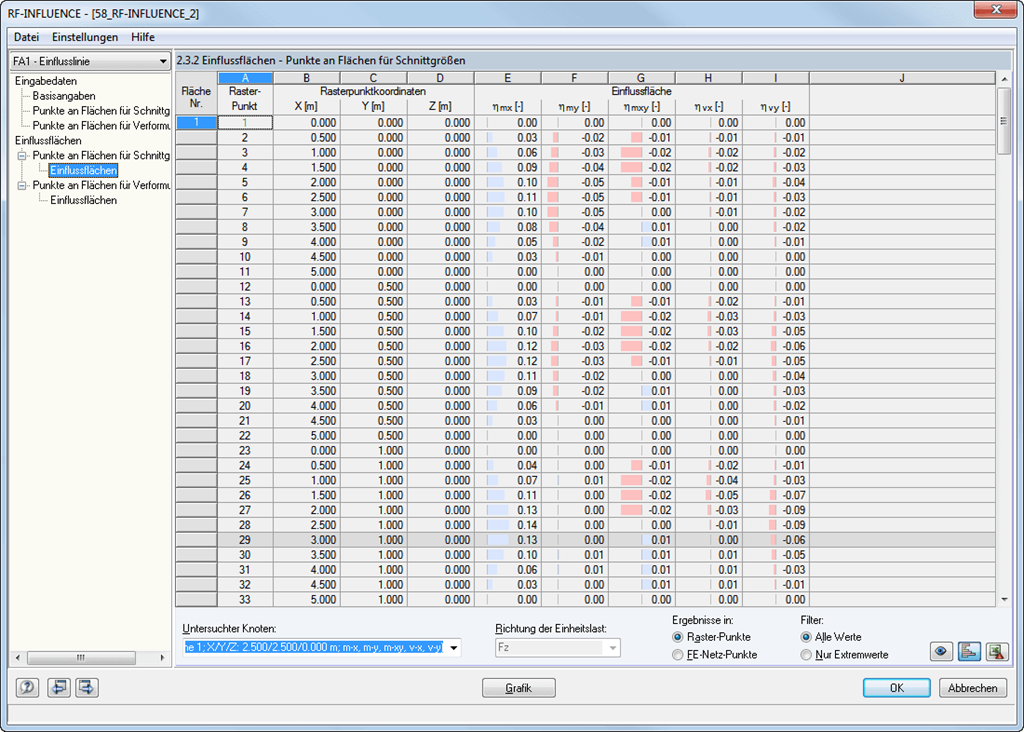Confirm with the OK button
The height and width of the screenshot is (732, 1024).
click(x=897, y=688)
